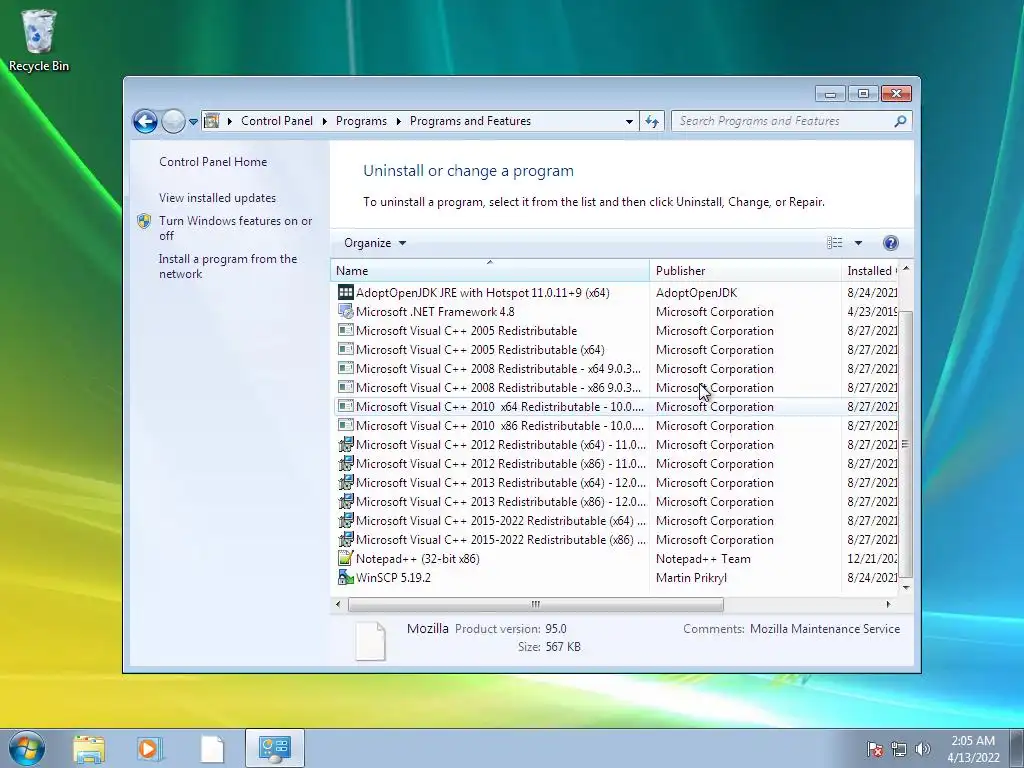Select Visual C++ 2013 Redistributable (x64) row
The width and height of the screenshot is (1024, 768).
point(616,483)
